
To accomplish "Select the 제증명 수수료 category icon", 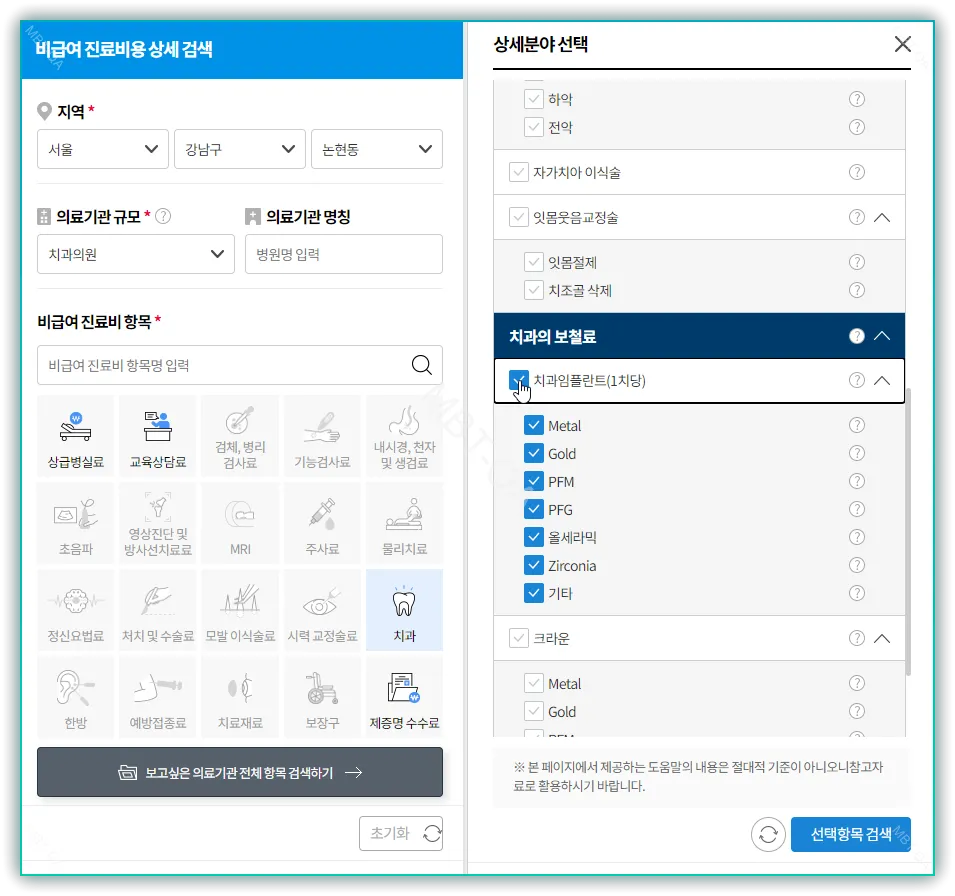I will pyautogui.click(x=404, y=697).
